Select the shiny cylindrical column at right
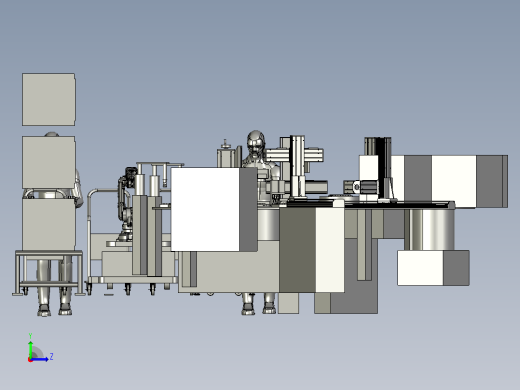 [x=429, y=230]
